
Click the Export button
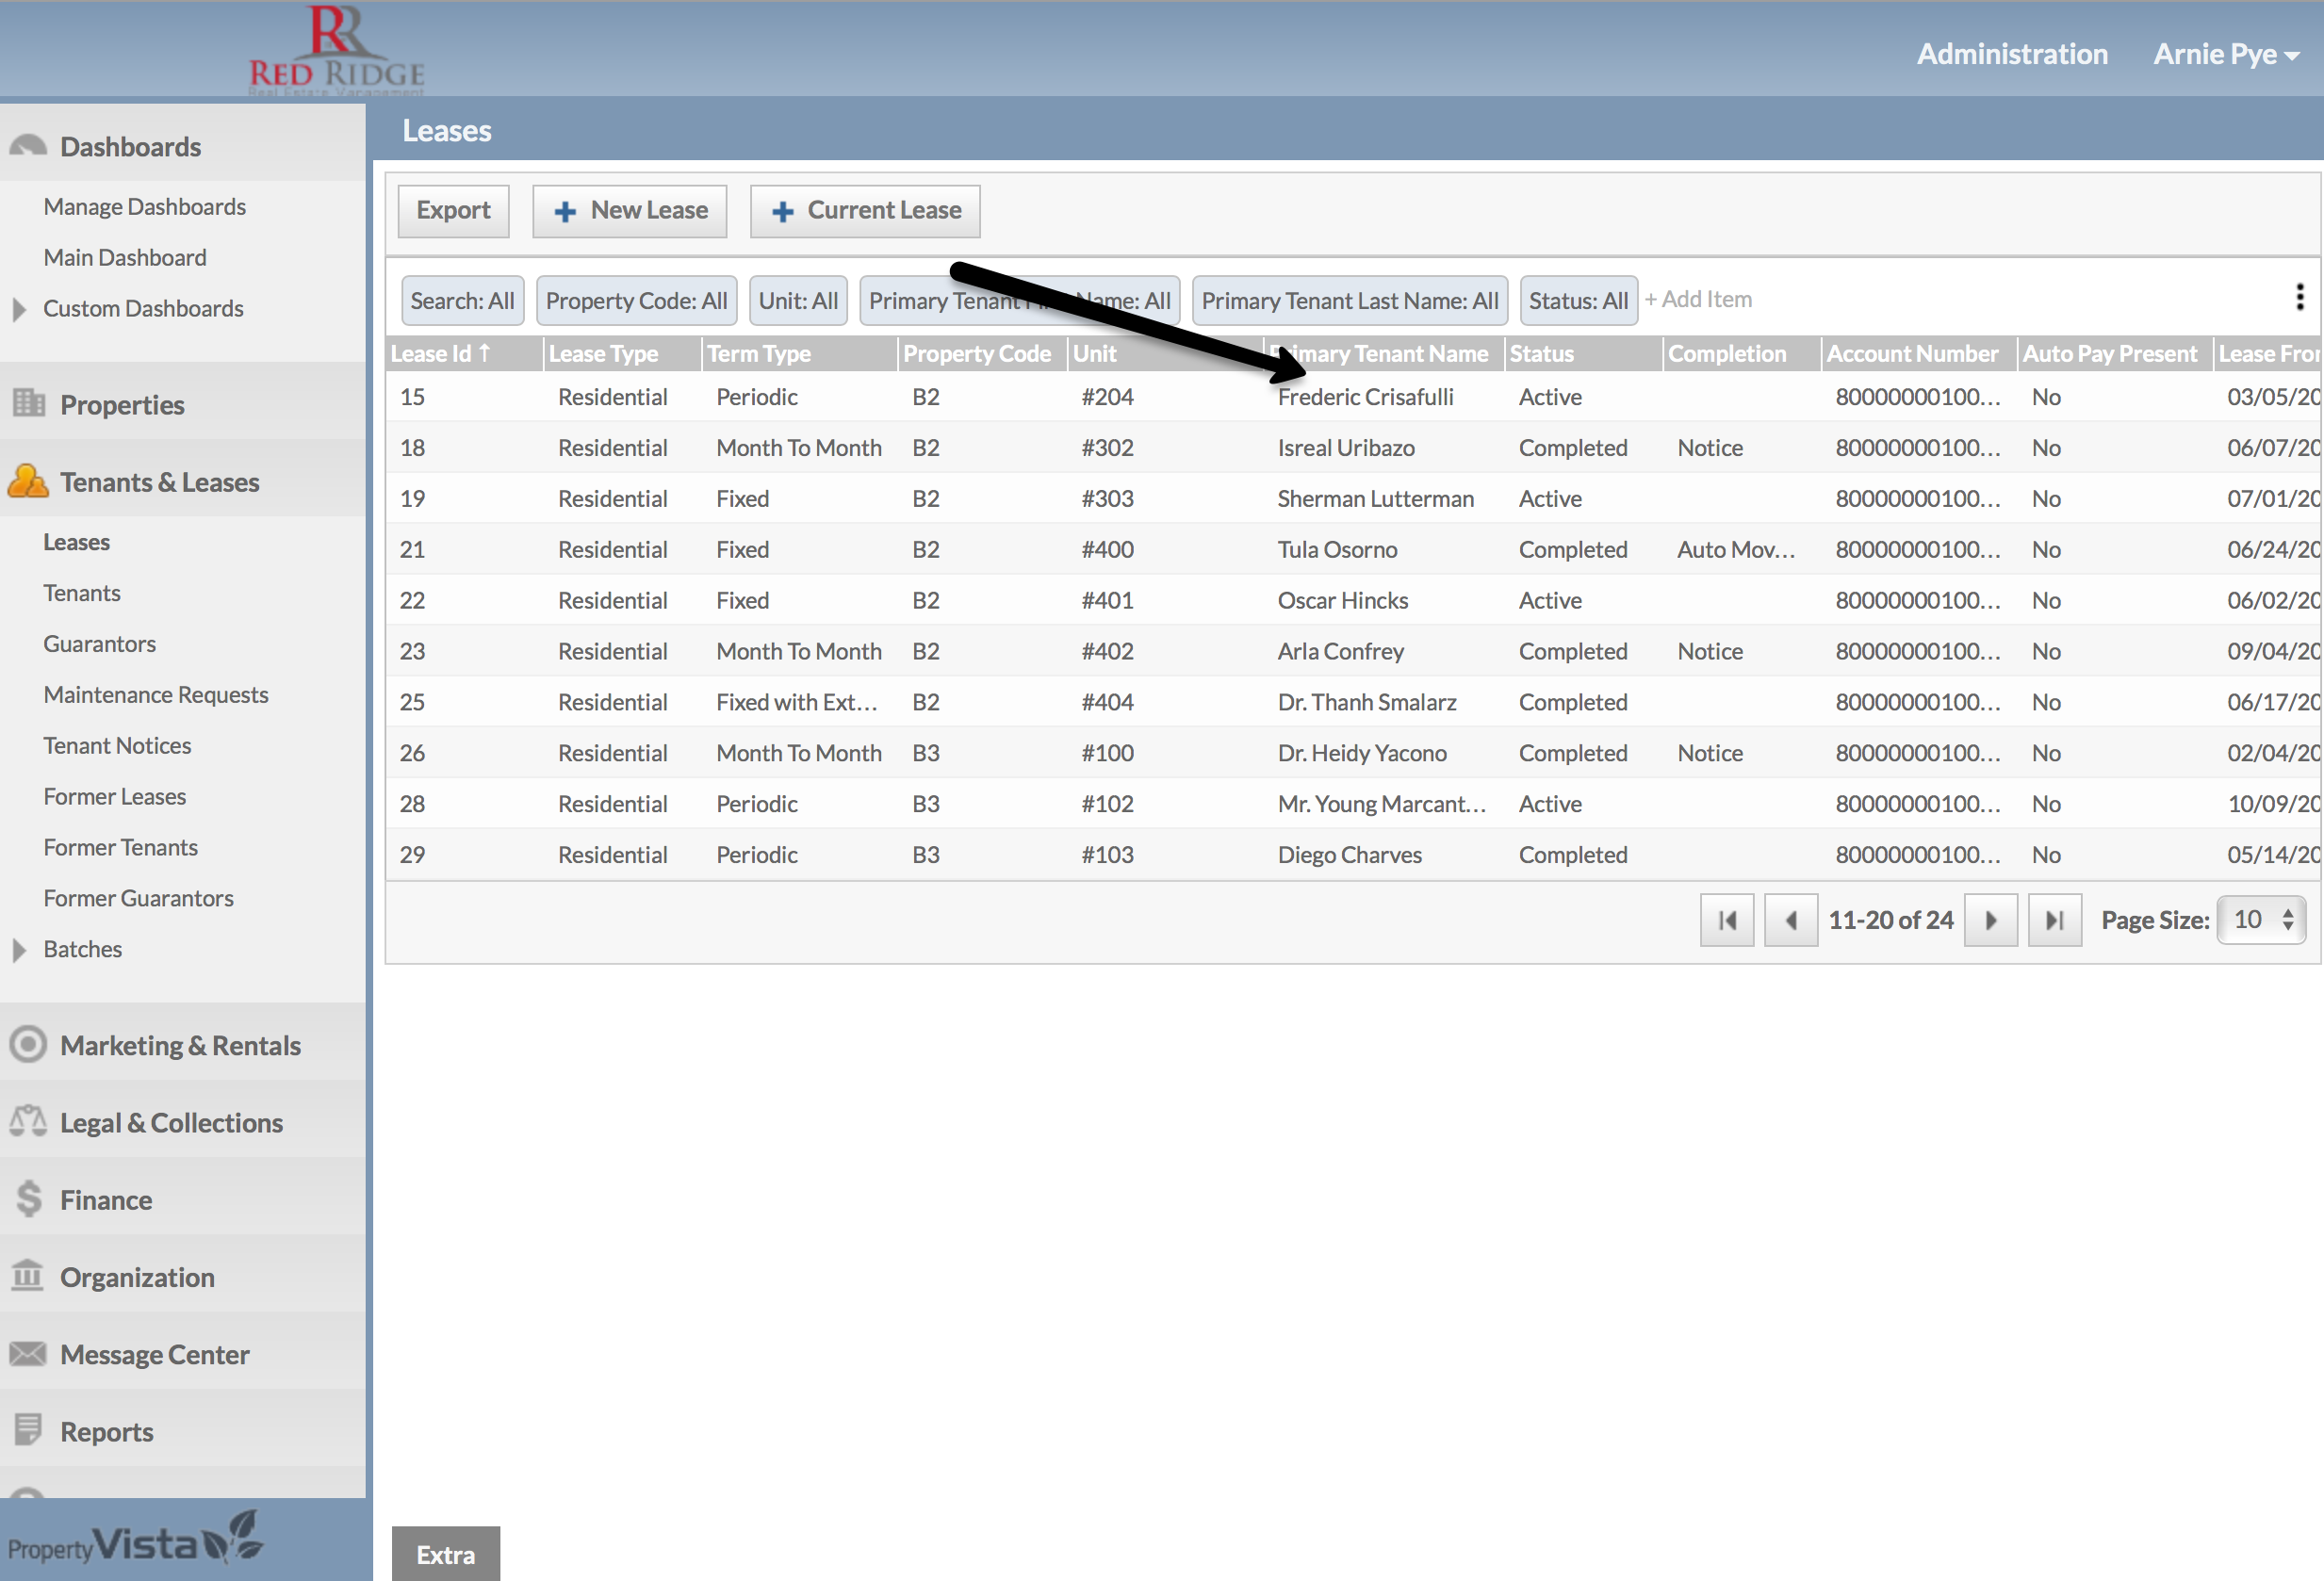[x=453, y=211]
